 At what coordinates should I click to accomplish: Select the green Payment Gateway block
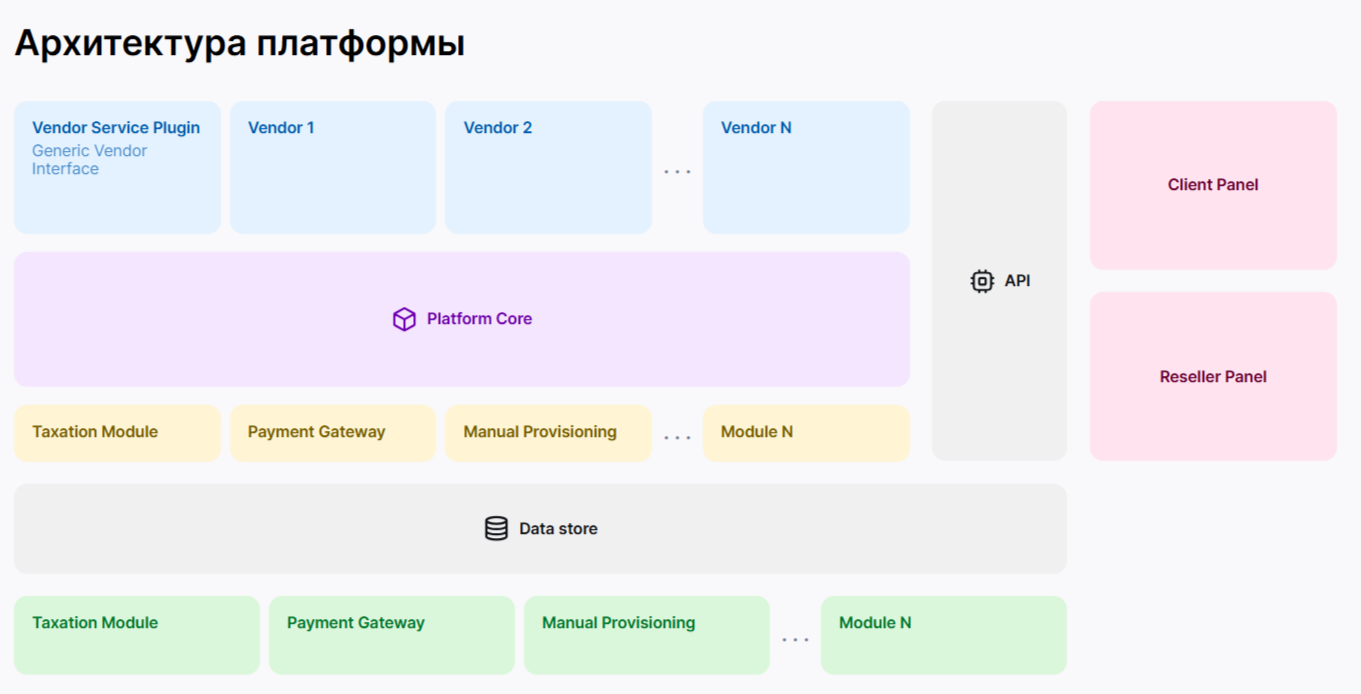coord(391,635)
